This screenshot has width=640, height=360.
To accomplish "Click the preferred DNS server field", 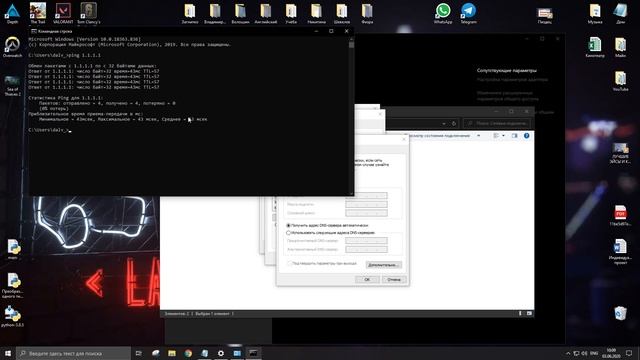I will (x=366, y=240).
